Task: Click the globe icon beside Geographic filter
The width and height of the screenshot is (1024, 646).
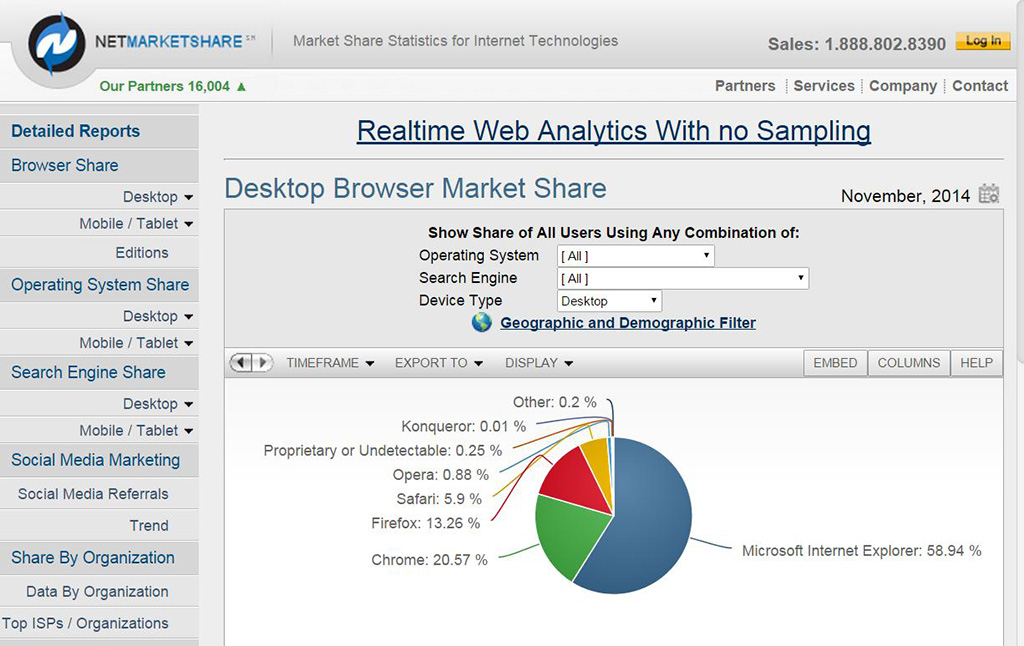Action: pos(482,322)
